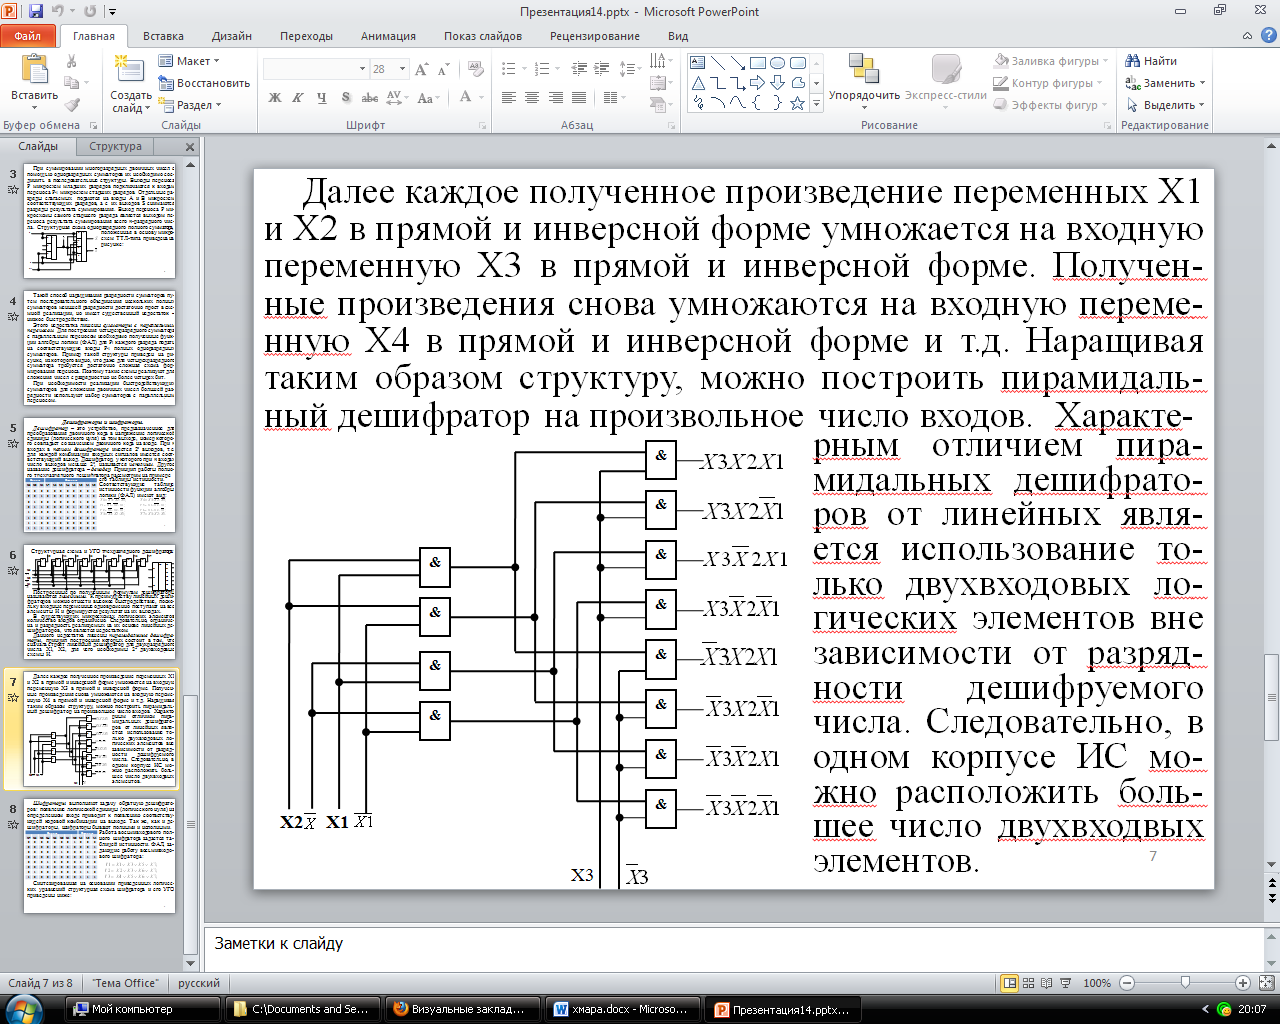Click the Arrange (Упорядочить) icon
Image resolution: width=1280 pixels, height=1024 pixels.
863,69
